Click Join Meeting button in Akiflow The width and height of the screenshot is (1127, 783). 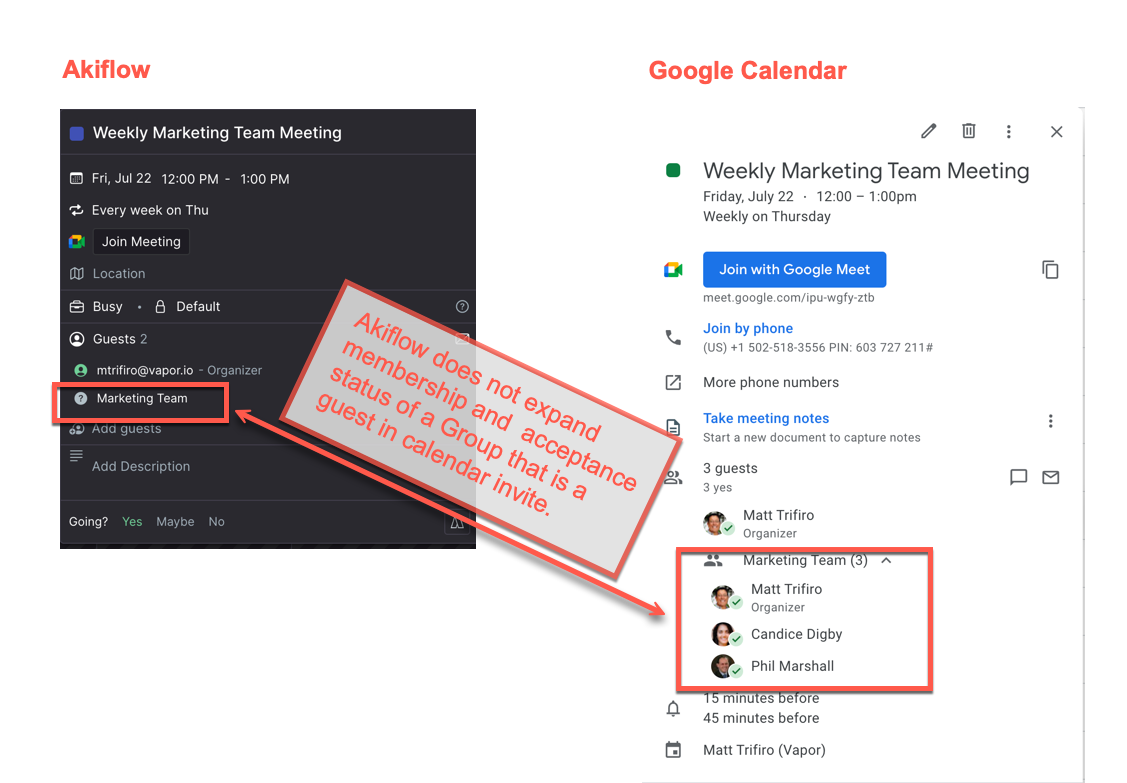141,242
